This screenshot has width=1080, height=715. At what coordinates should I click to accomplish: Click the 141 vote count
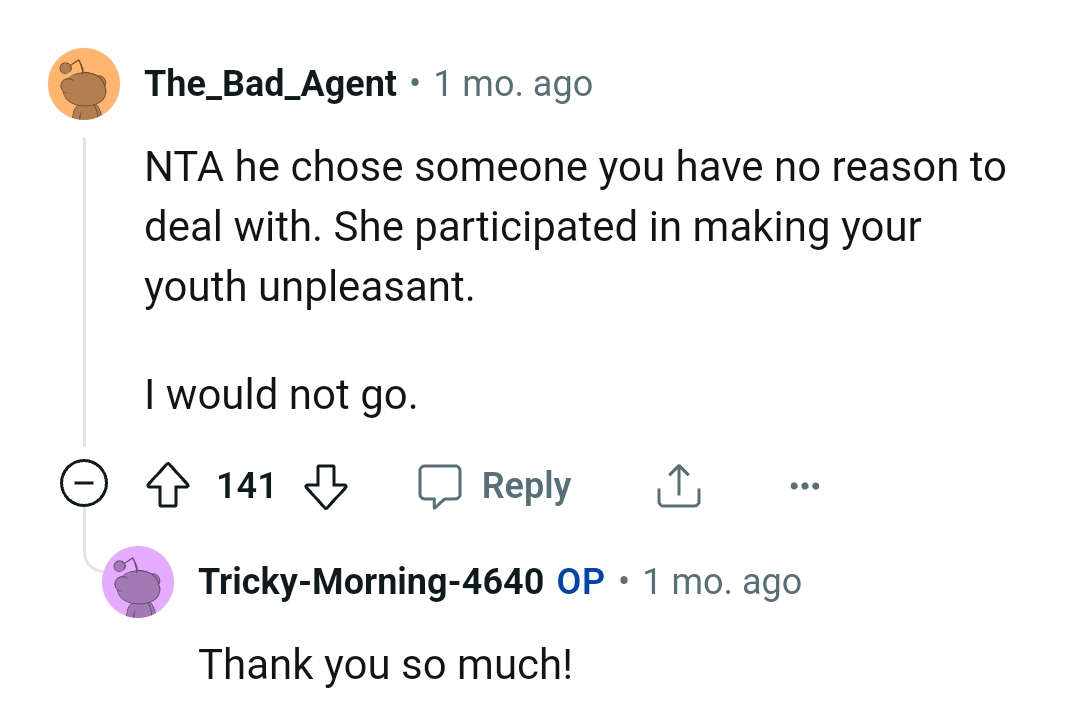tap(247, 485)
